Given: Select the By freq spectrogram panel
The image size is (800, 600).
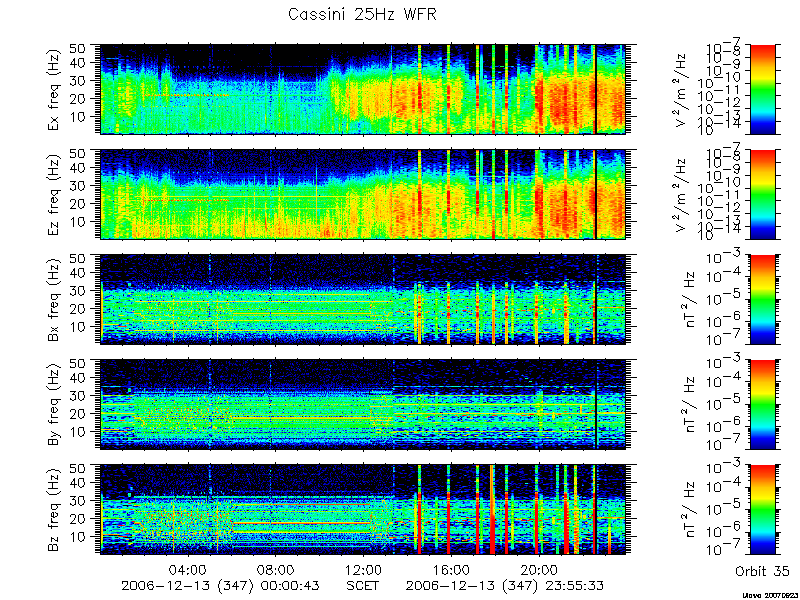Looking at the screenshot, I should pyautogui.click(x=363, y=405).
